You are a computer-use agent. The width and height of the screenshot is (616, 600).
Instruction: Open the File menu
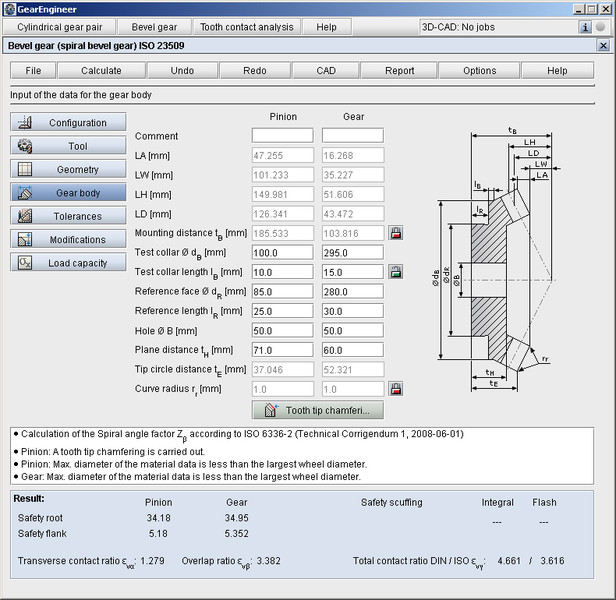(x=33, y=71)
